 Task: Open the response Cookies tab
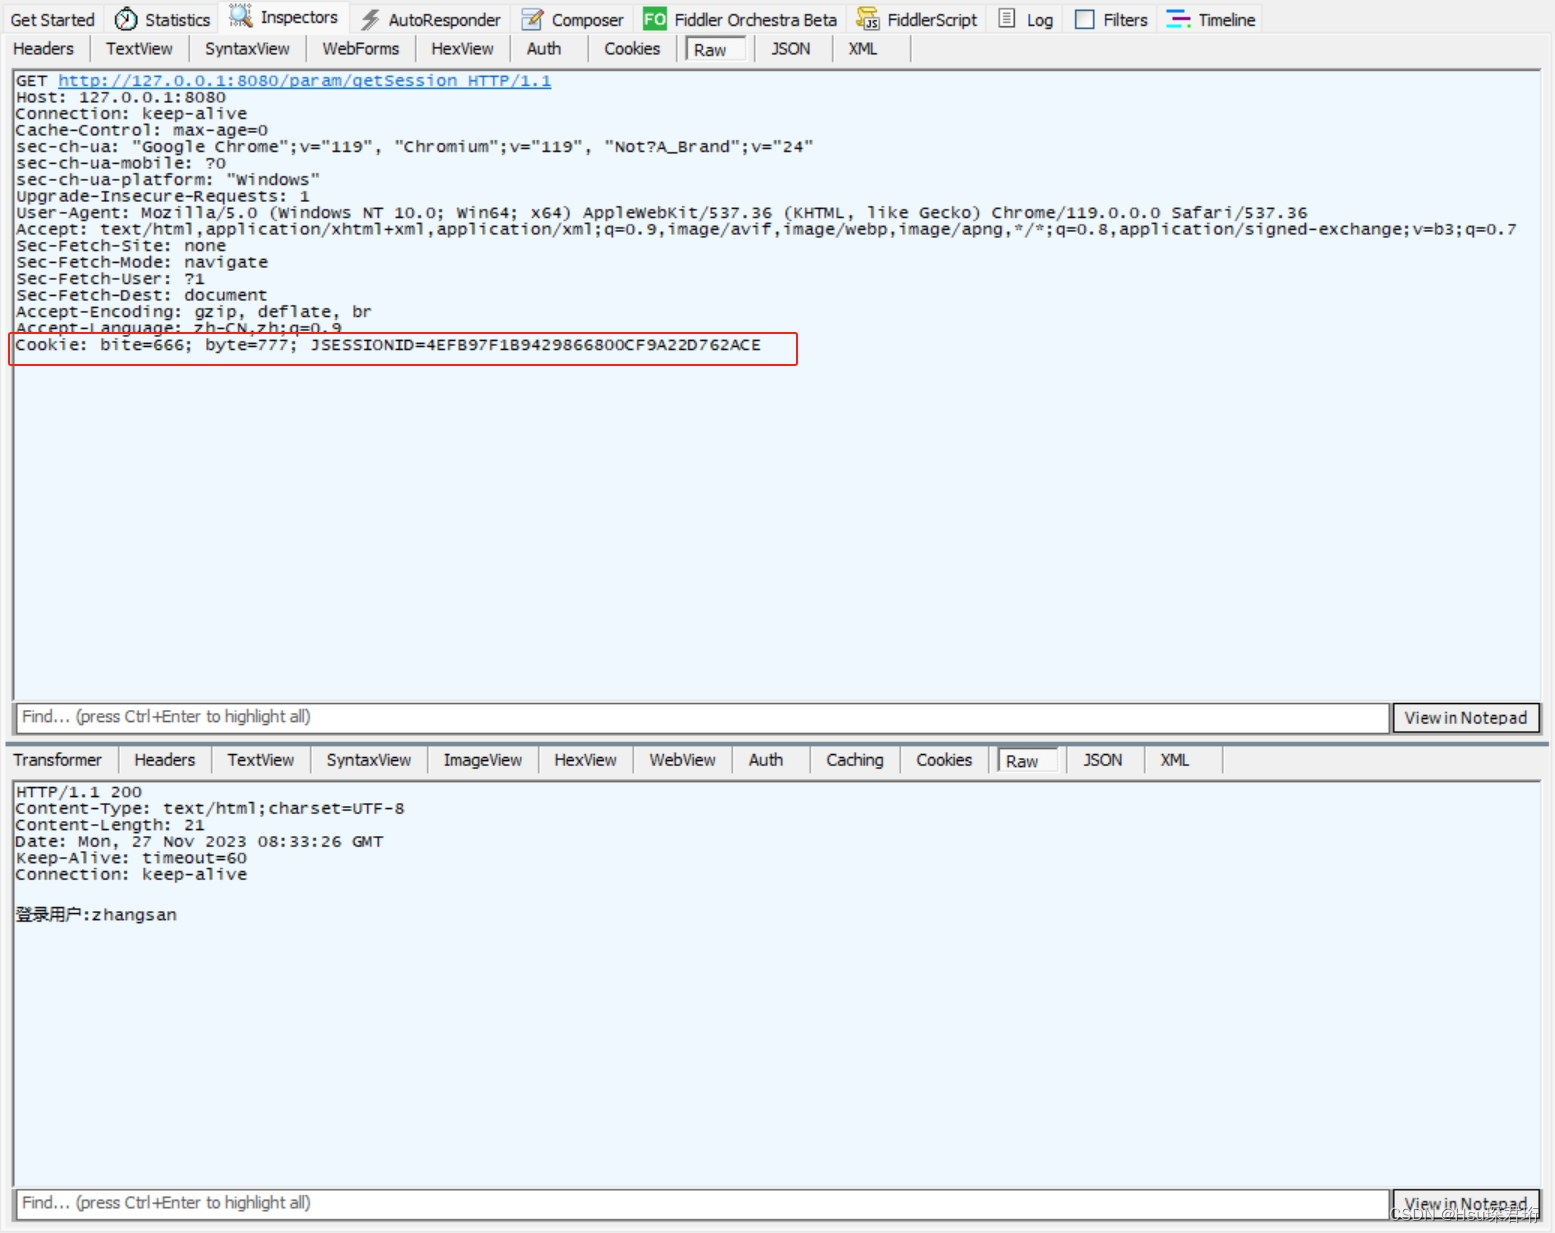pyautogui.click(x=944, y=760)
